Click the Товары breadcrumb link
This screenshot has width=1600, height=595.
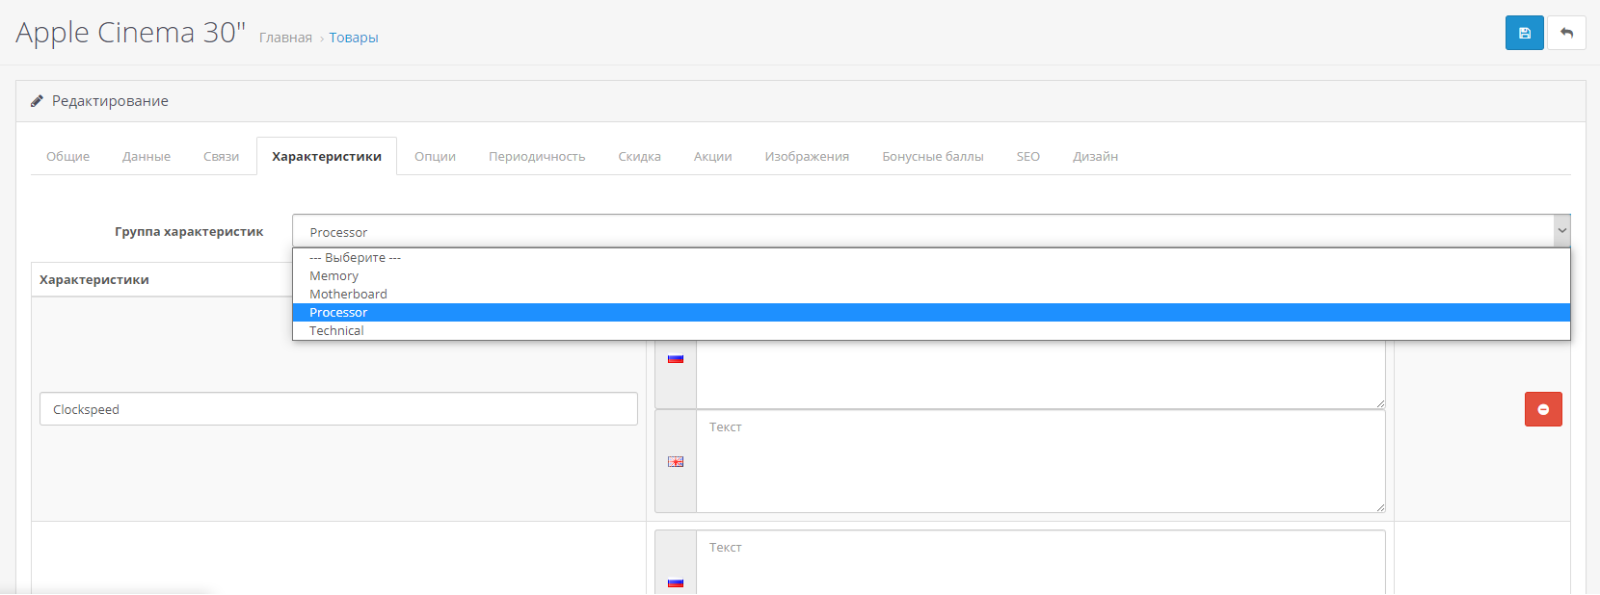click(354, 38)
